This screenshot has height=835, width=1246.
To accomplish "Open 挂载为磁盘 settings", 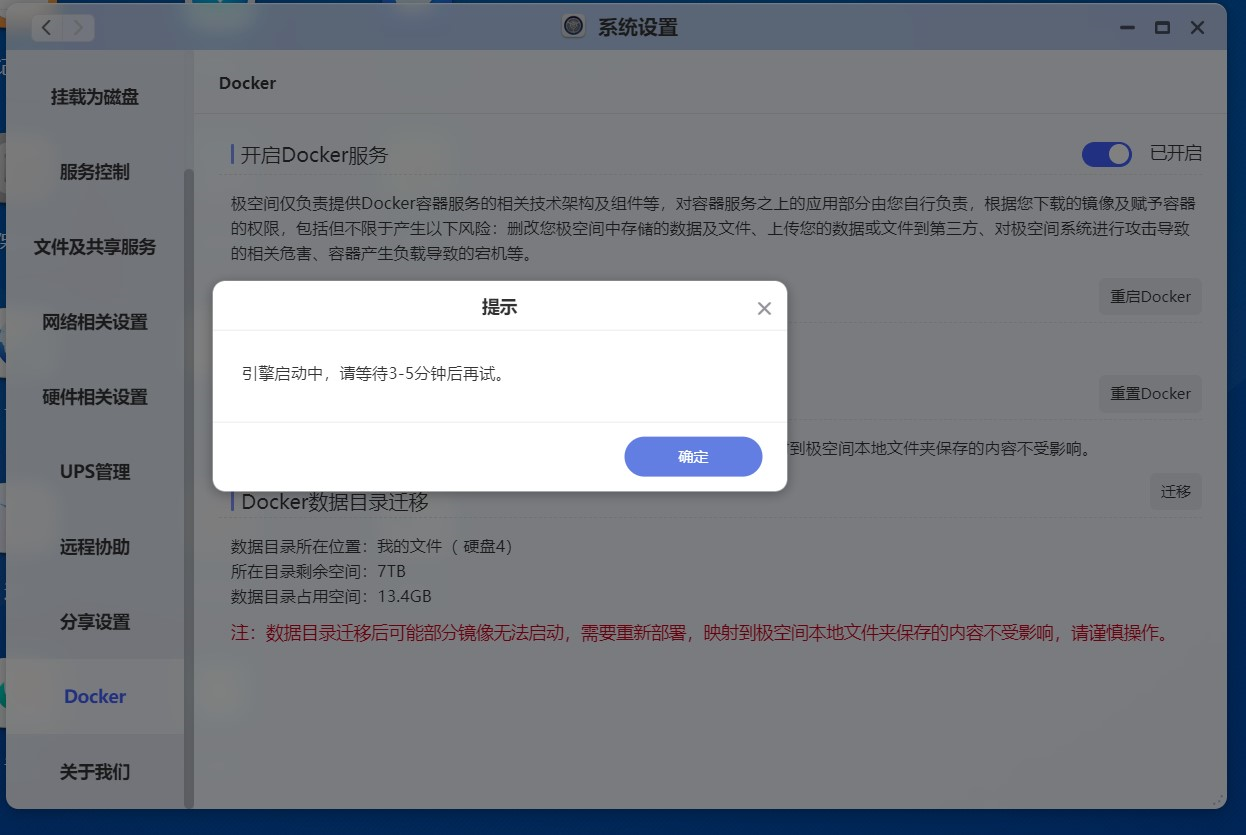I will click(95, 97).
